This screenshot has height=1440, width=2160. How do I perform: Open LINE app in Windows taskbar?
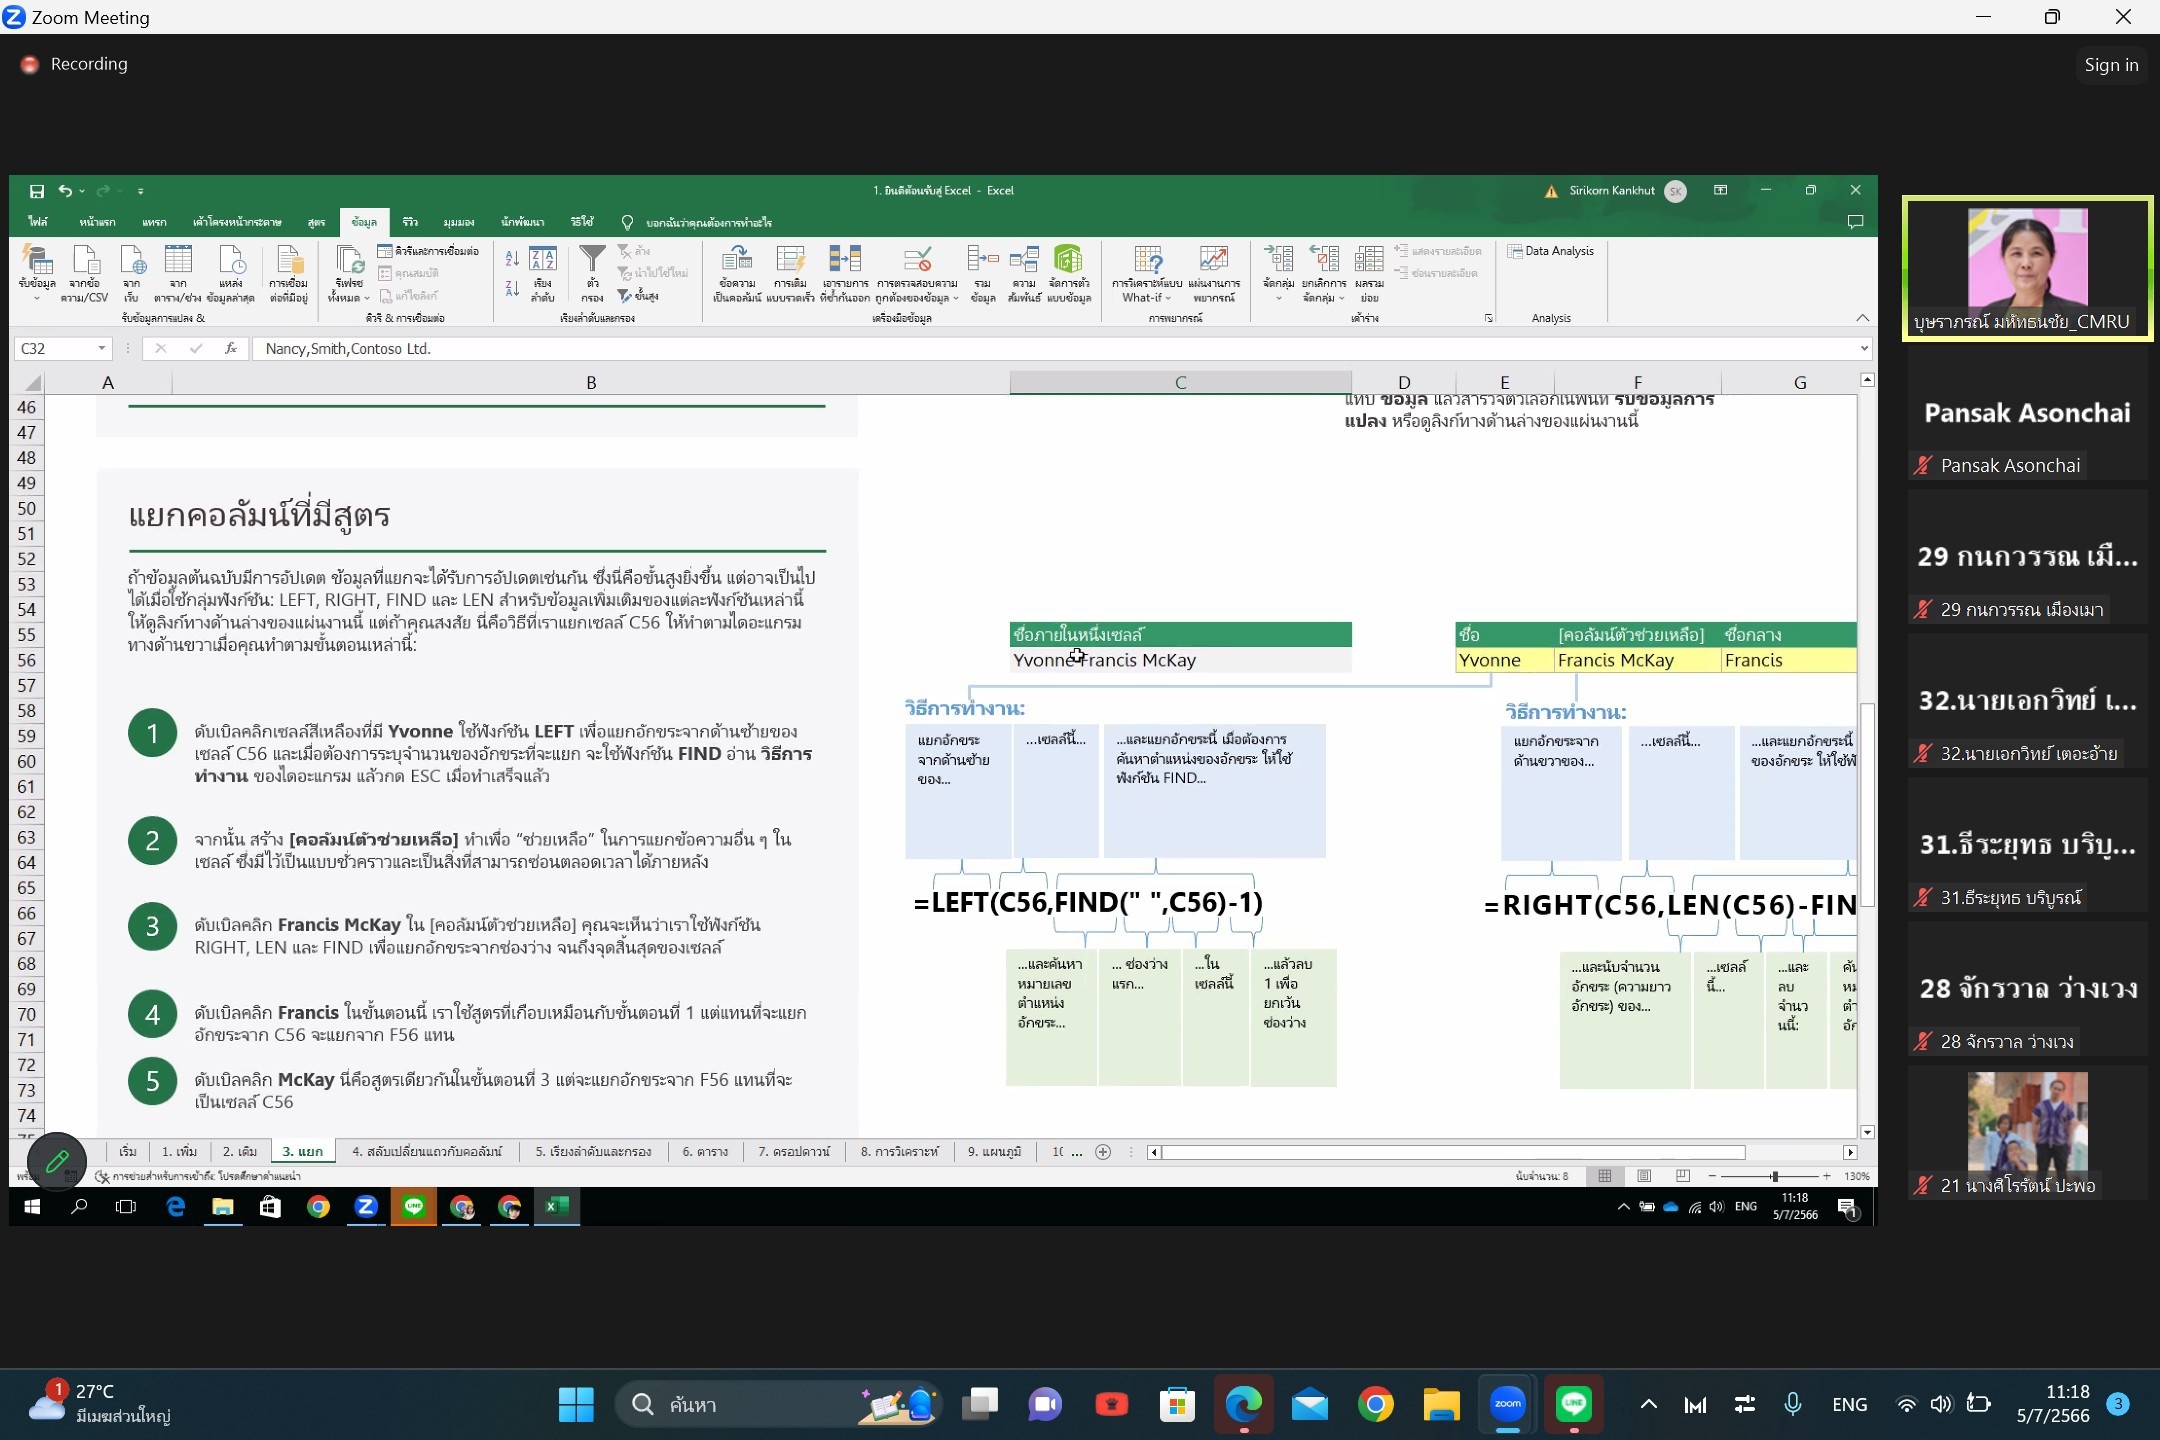tap(1574, 1404)
